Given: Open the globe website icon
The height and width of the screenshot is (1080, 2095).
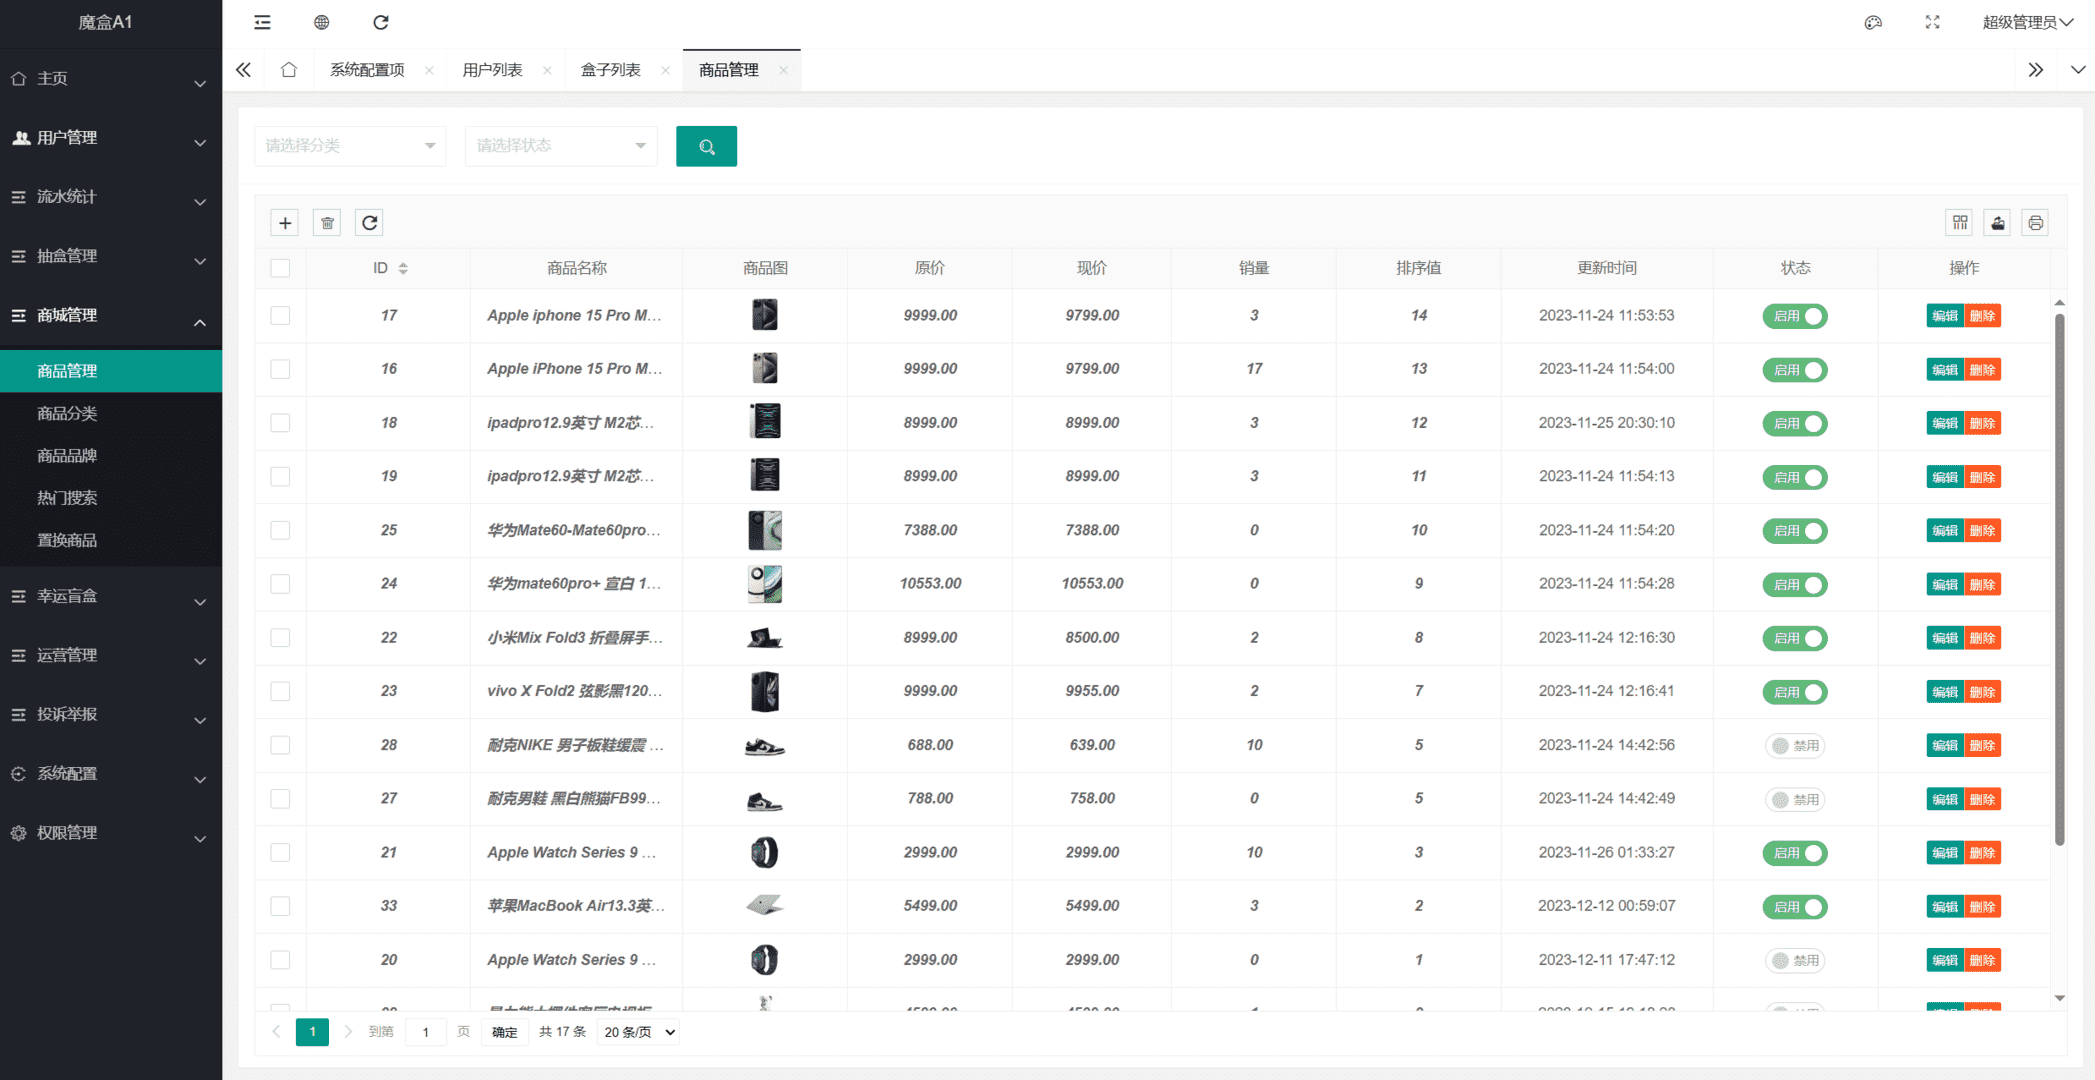Looking at the screenshot, I should (x=321, y=22).
